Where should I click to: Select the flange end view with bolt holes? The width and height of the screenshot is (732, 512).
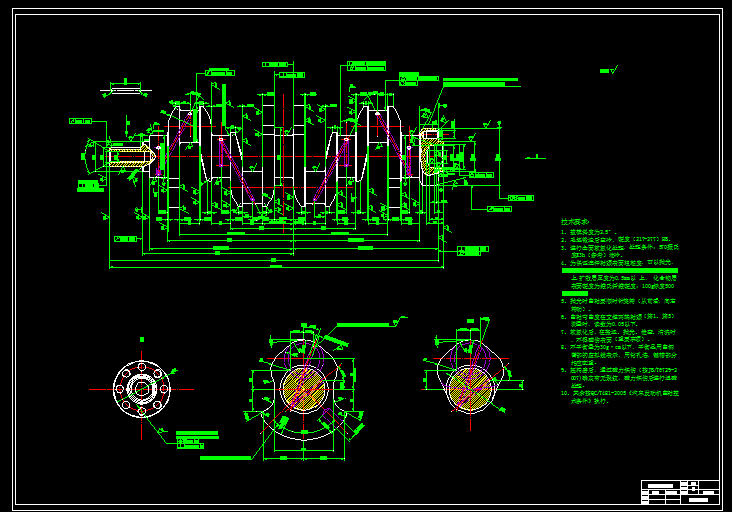click(x=141, y=389)
